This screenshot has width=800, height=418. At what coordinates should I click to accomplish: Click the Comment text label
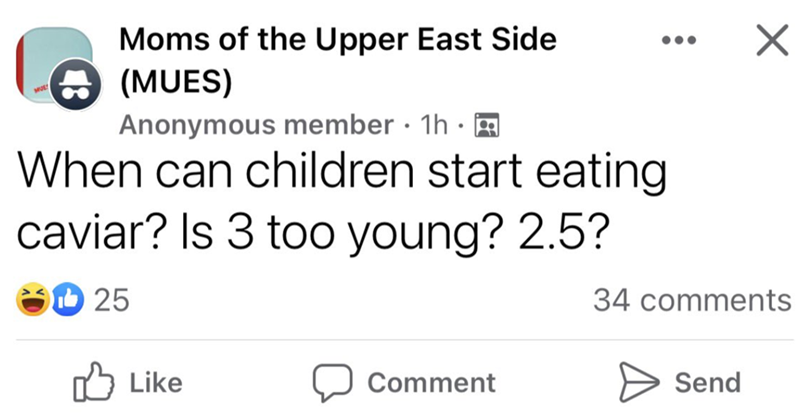click(431, 382)
